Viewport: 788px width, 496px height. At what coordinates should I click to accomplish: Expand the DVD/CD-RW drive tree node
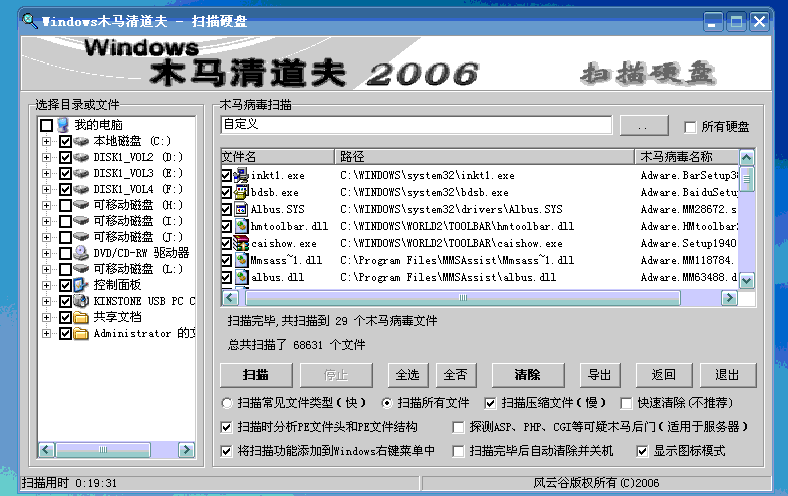46,253
